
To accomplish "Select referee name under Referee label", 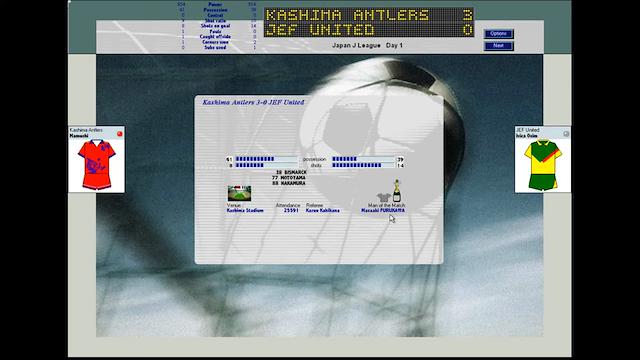I will pyautogui.click(x=322, y=211).
